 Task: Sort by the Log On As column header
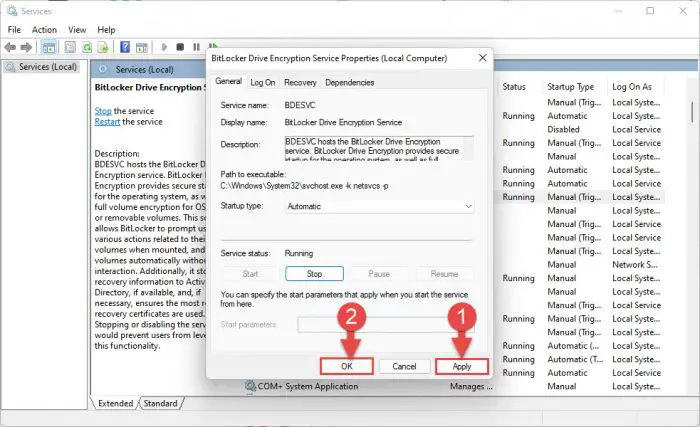coord(632,87)
